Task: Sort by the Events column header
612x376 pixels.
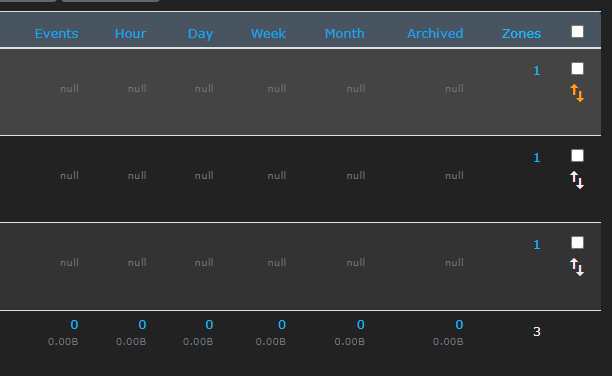Action: (57, 34)
